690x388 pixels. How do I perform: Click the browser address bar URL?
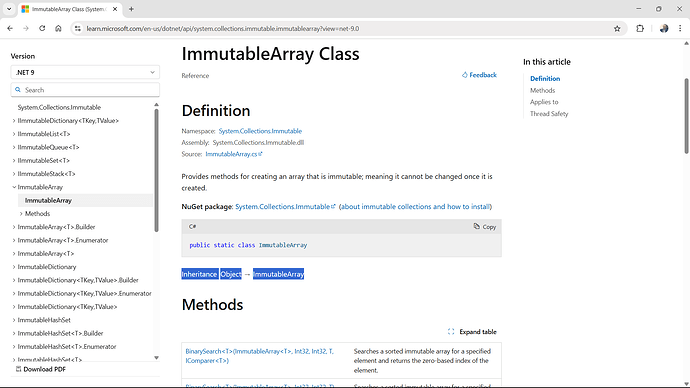[223, 29]
